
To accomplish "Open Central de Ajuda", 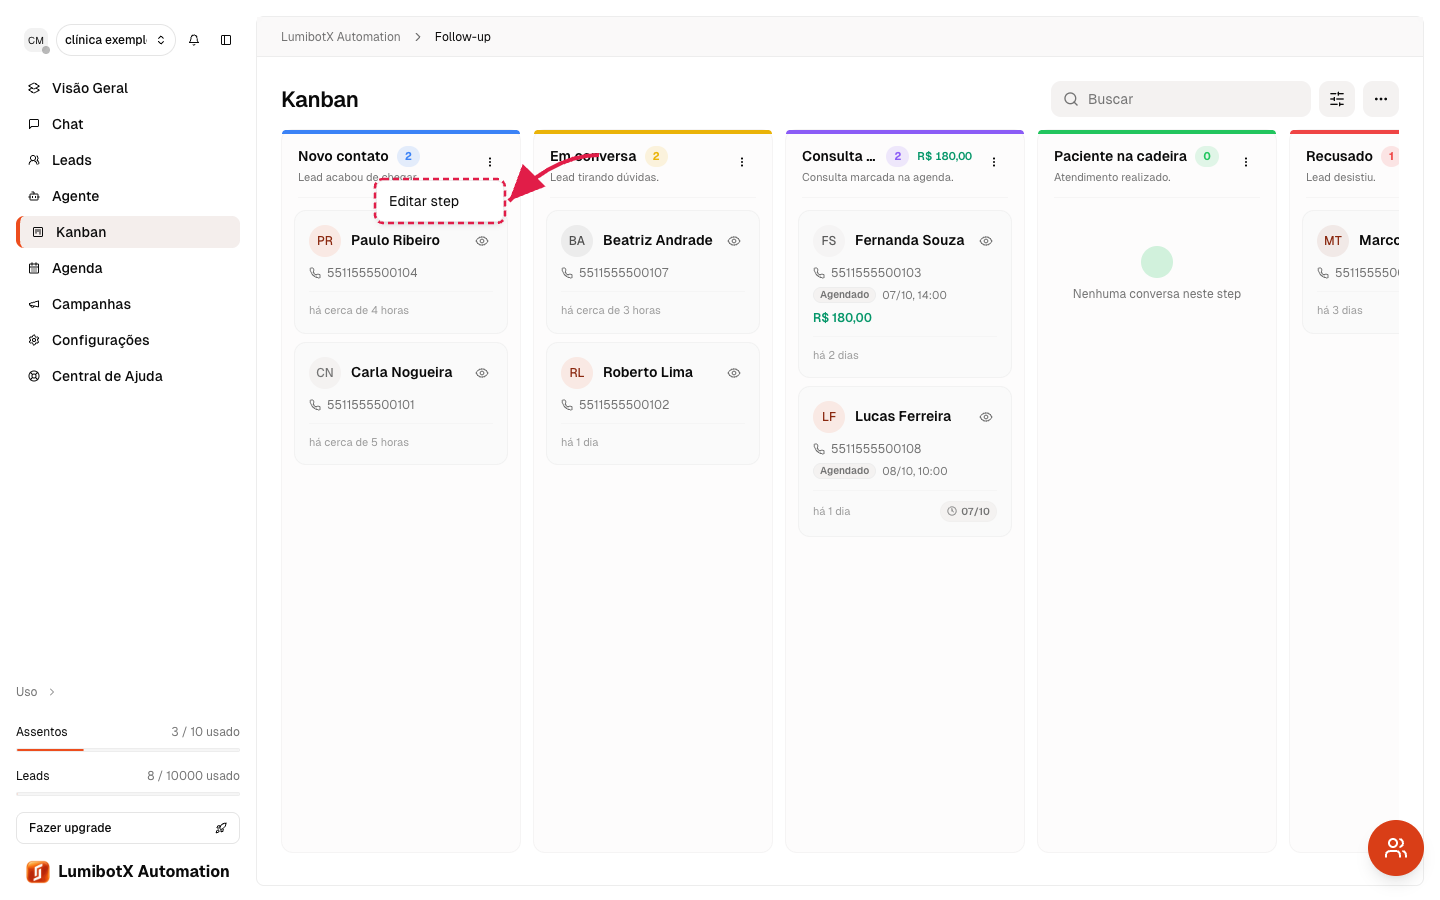I will coord(128,376).
